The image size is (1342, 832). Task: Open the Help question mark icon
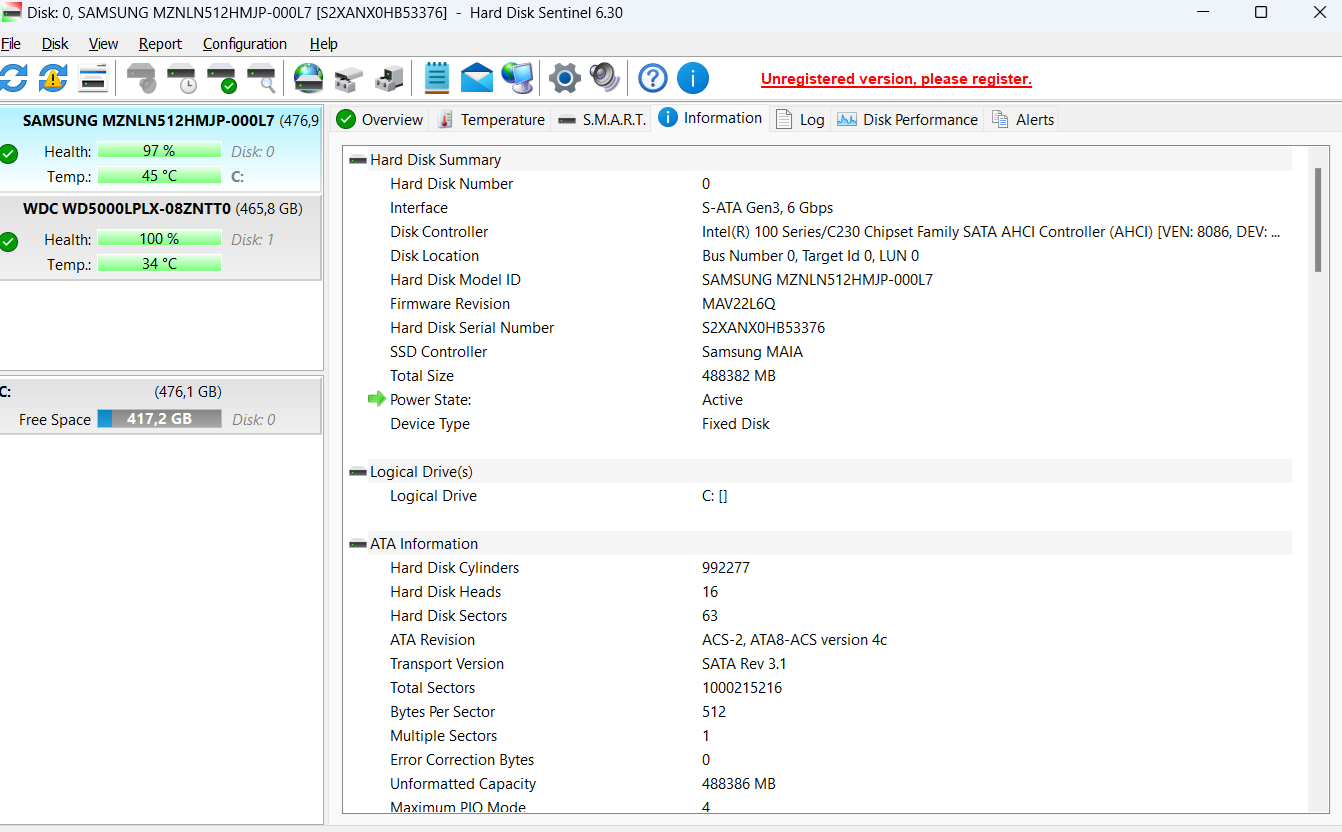point(652,78)
